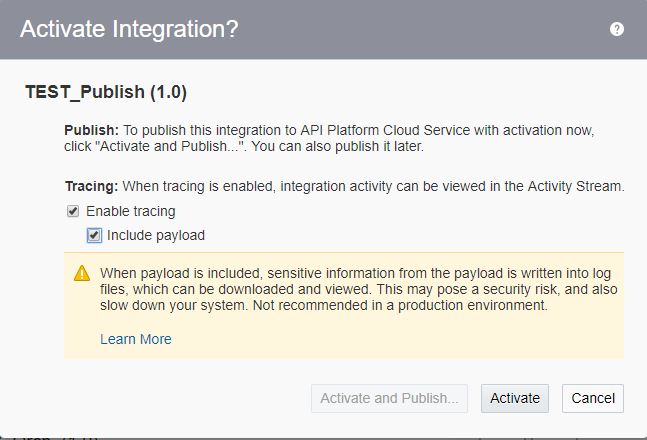Open the Learn More link
647x440 pixels.
click(136, 339)
